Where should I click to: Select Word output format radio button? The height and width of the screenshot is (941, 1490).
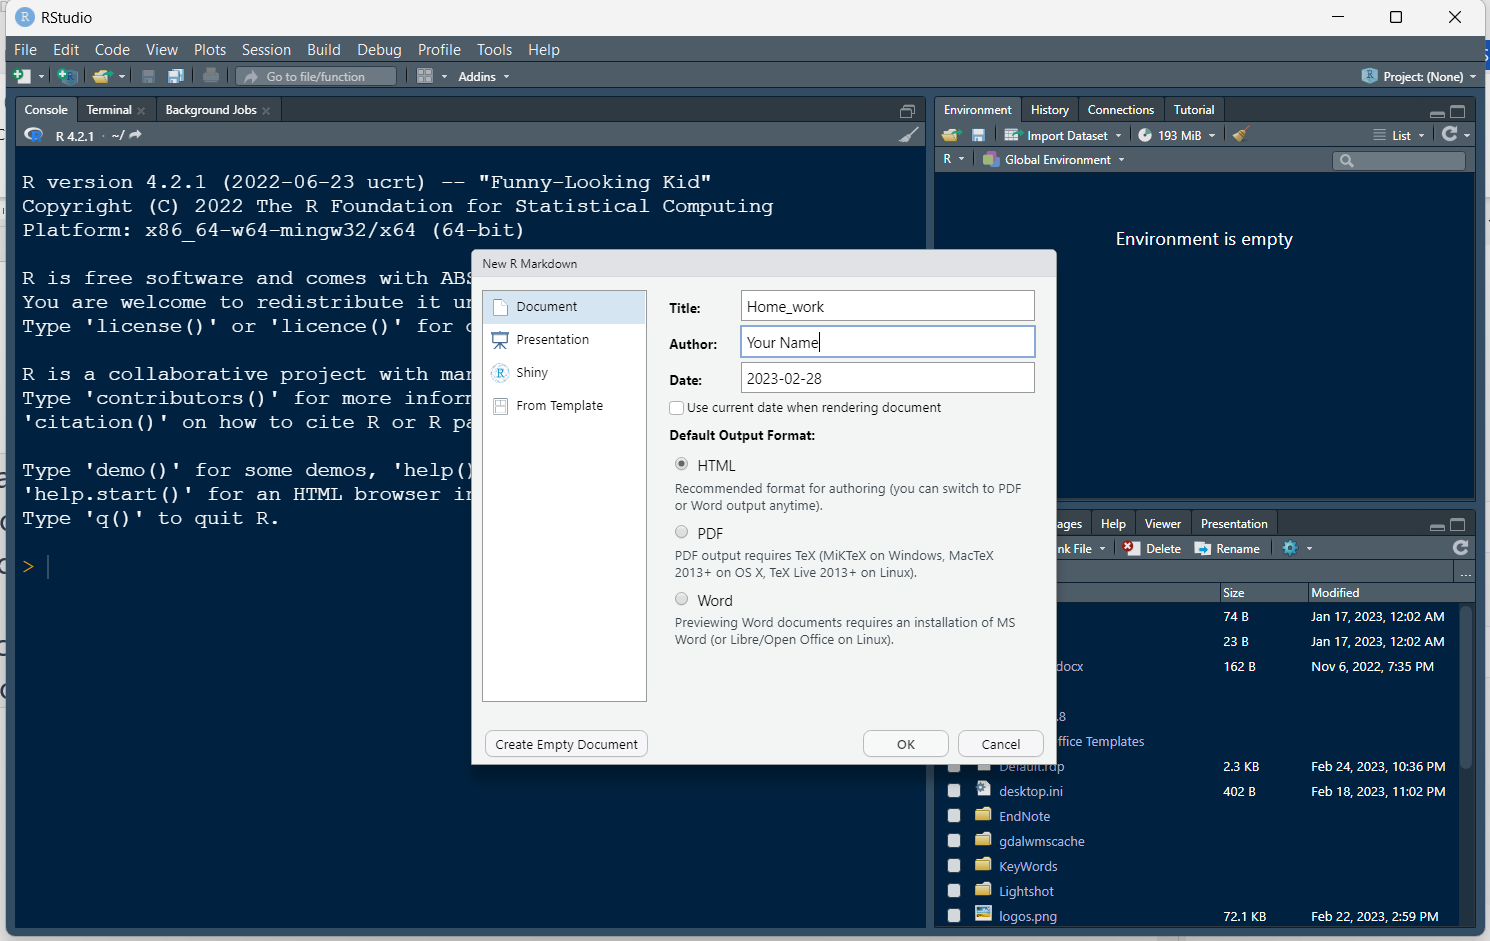pyautogui.click(x=681, y=599)
